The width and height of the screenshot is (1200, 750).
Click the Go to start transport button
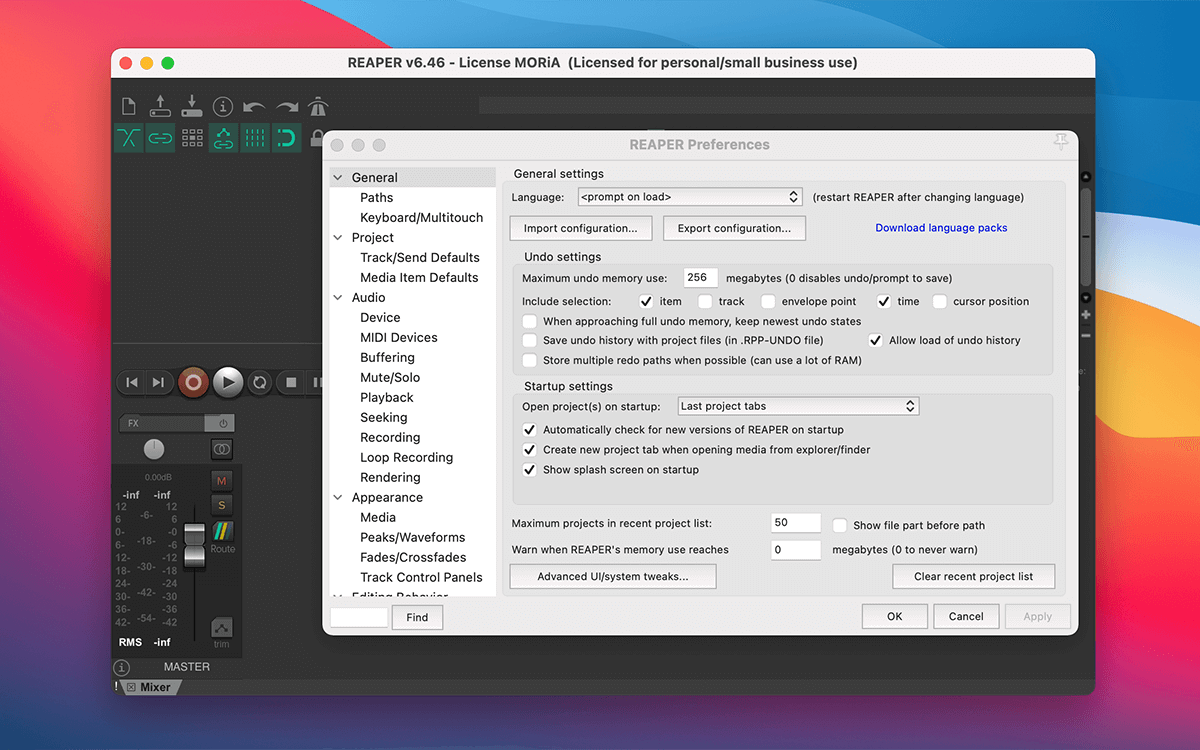[131, 382]
